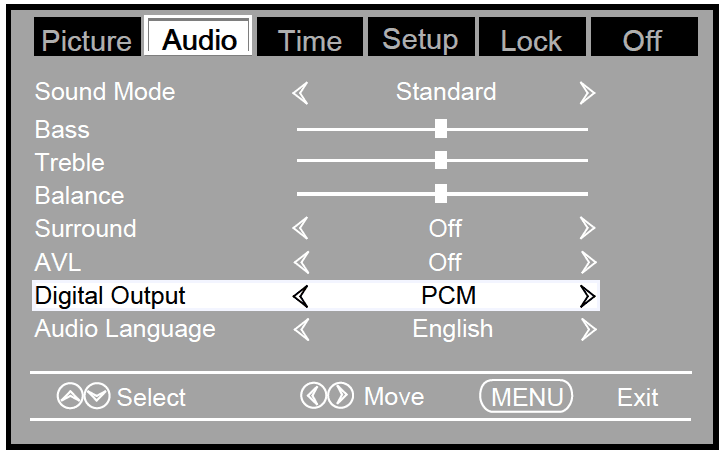Viewport: 723px width, 459px height.
Task: Open the Lock tab
Action: [x=531, y=40]
